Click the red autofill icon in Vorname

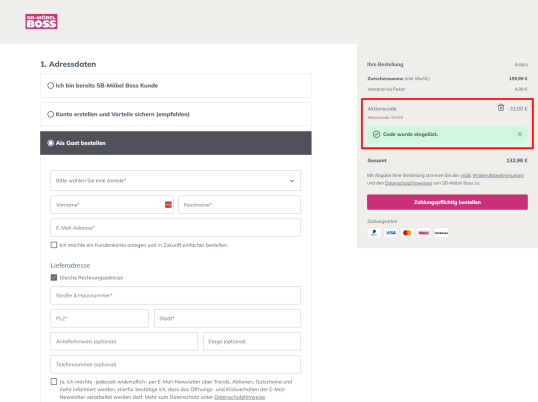click(x=168, y=204)
